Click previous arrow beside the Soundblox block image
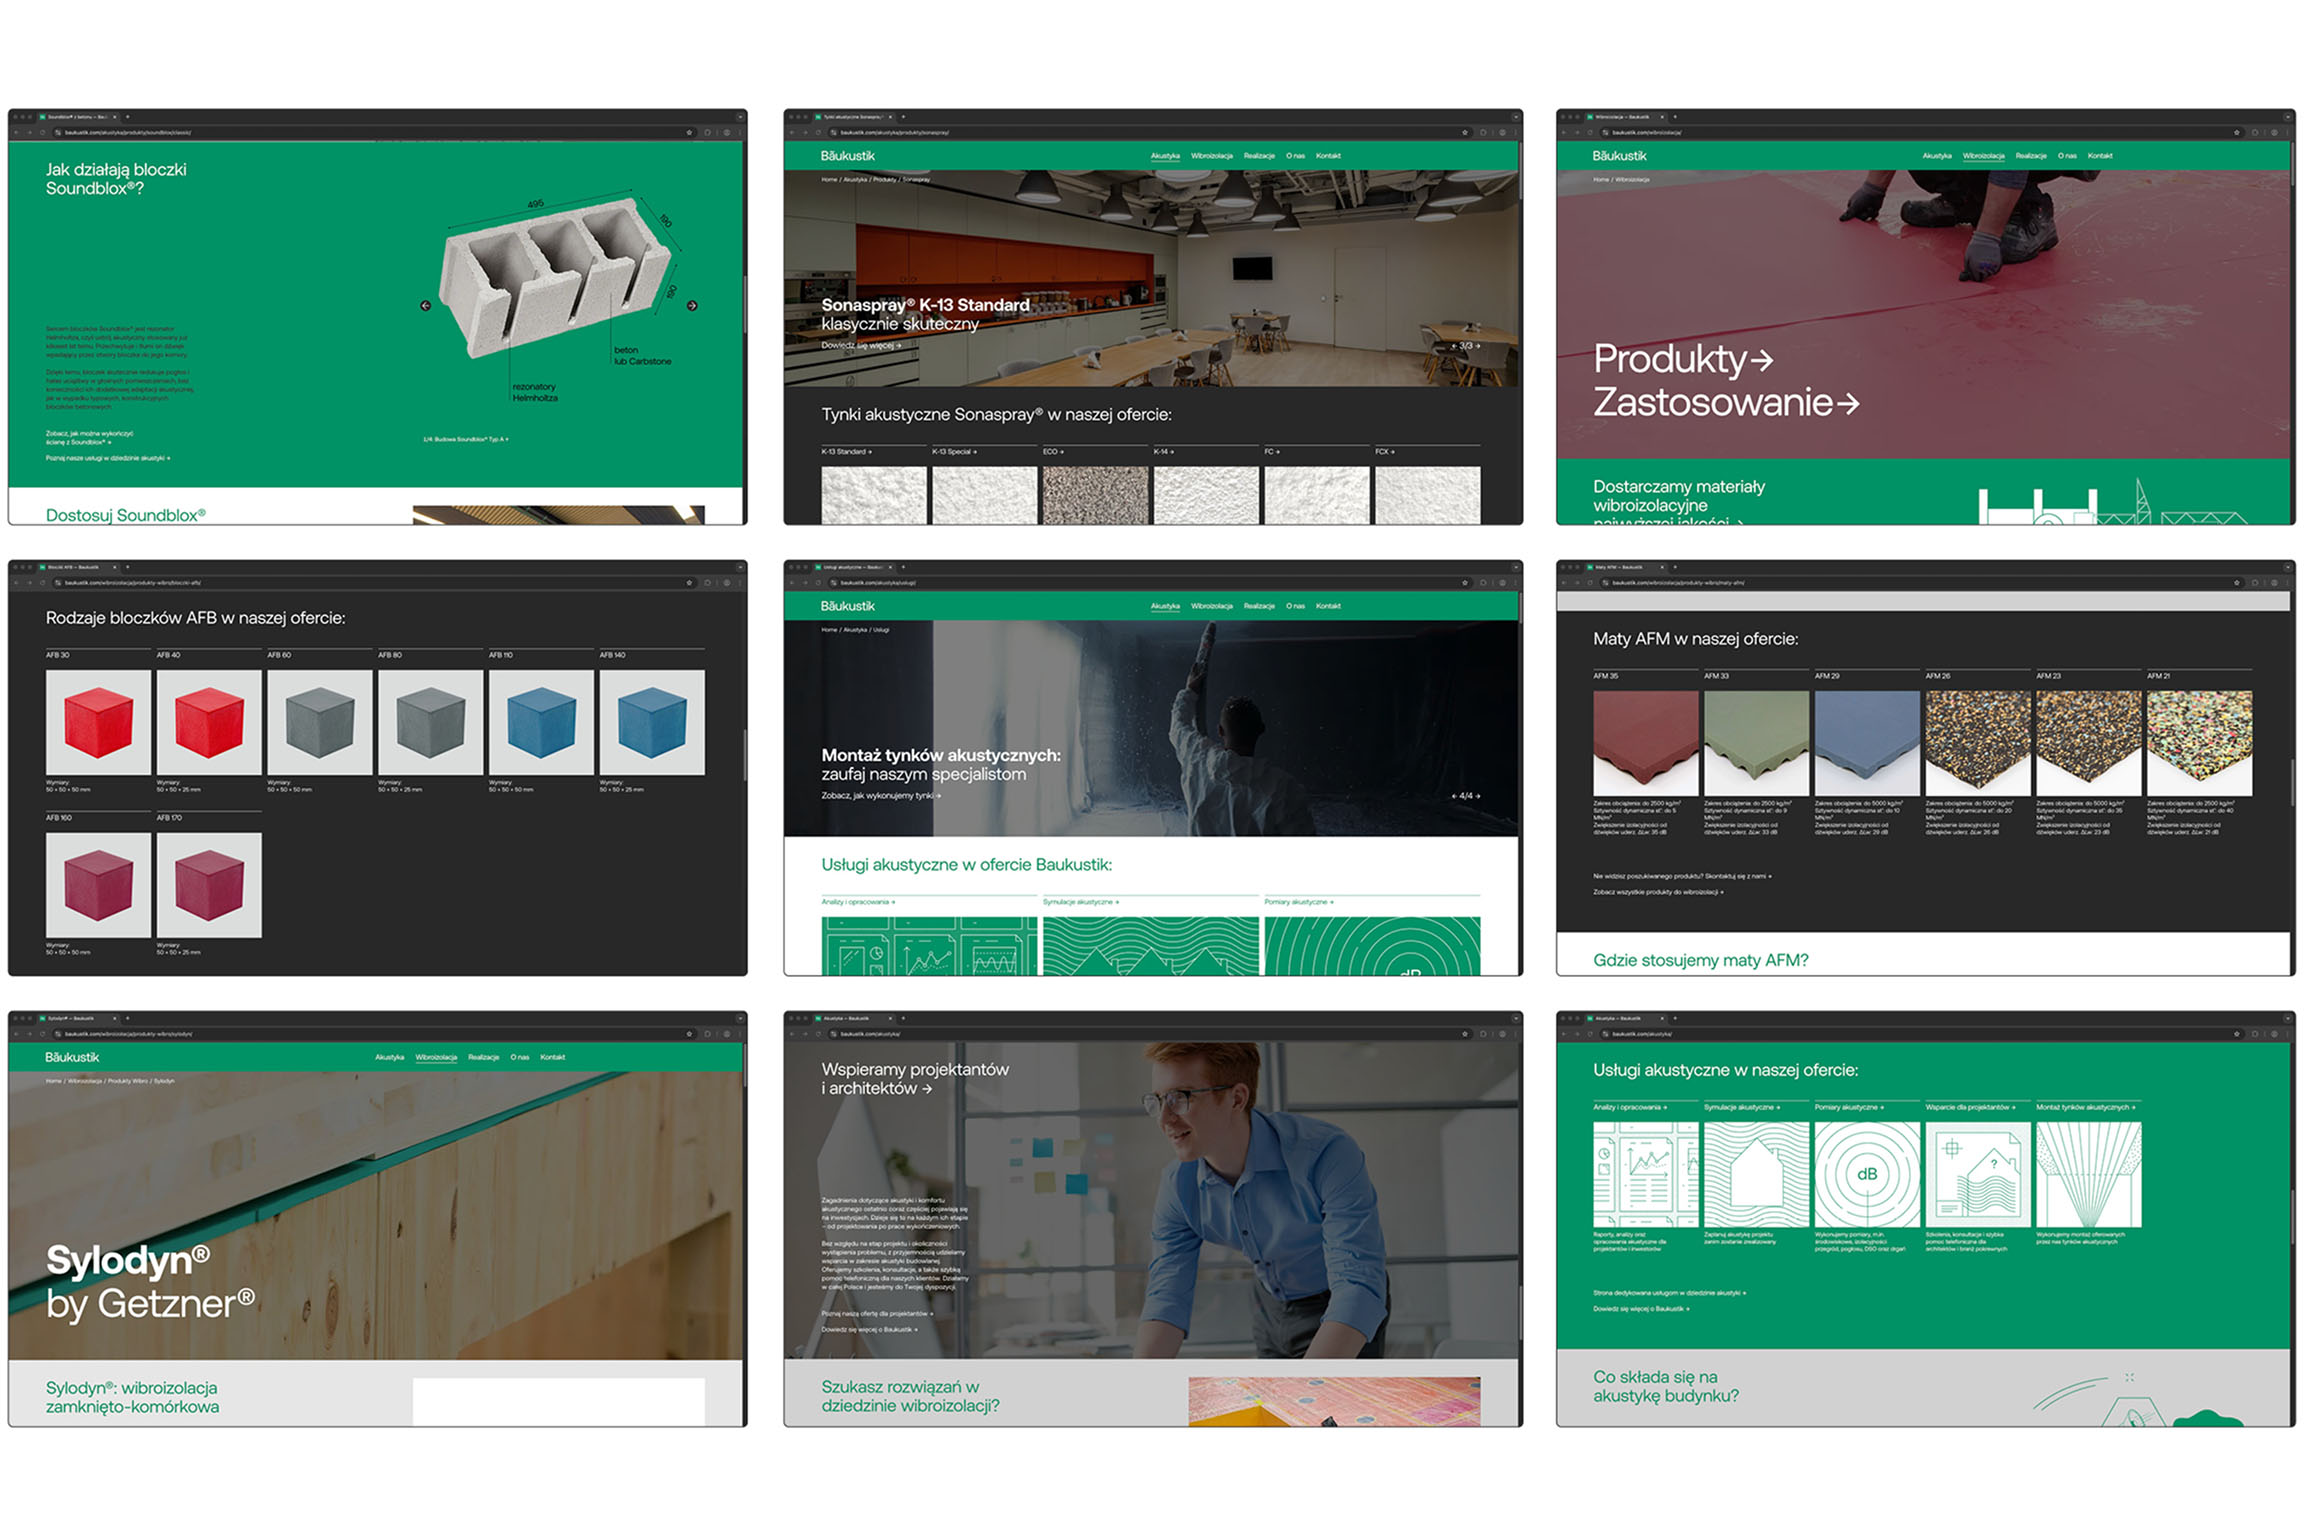Viewport: 2304px width, 1536px height. [425, 306]
